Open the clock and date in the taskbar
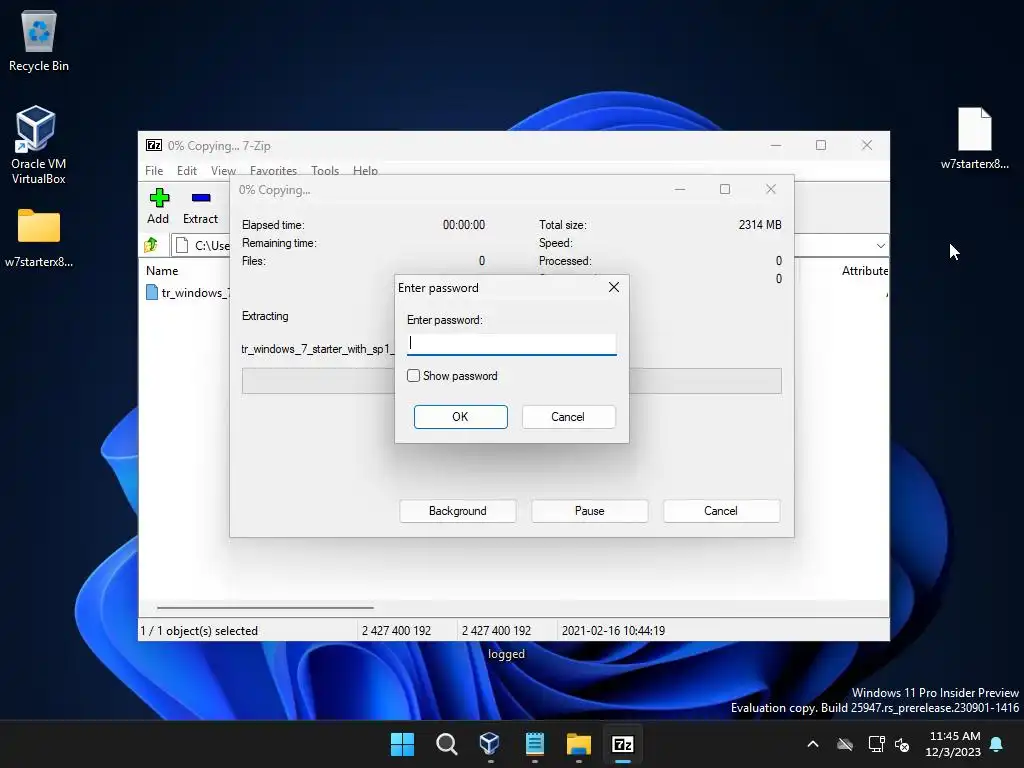Viewport: 1024px width, 768px height. pyautogui.click(x=953, y=744)
